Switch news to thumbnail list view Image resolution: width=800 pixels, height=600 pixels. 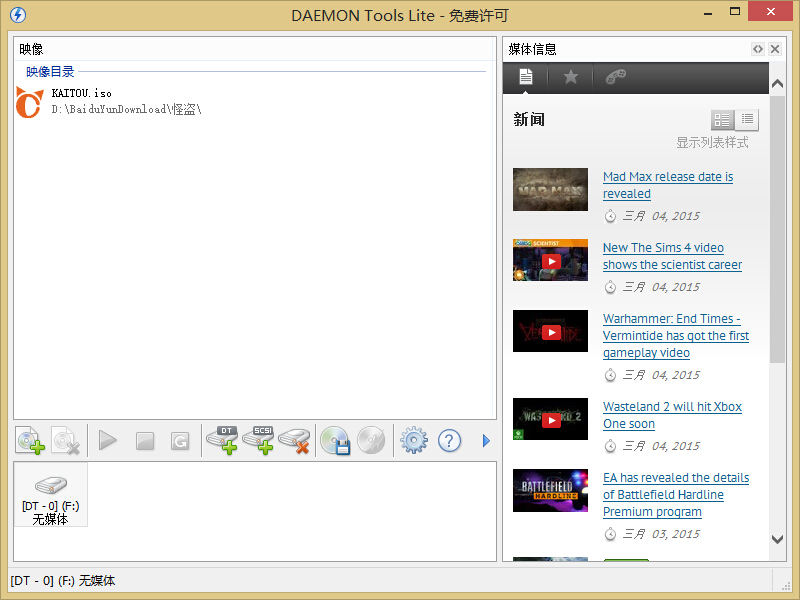722,120
